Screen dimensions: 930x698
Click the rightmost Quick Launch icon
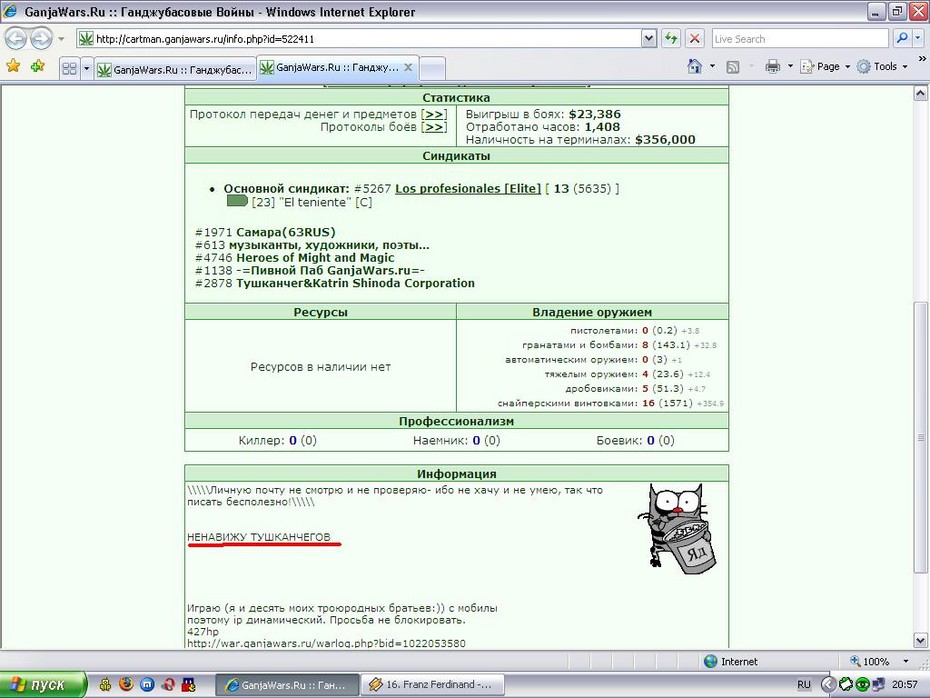click(189, 685)
